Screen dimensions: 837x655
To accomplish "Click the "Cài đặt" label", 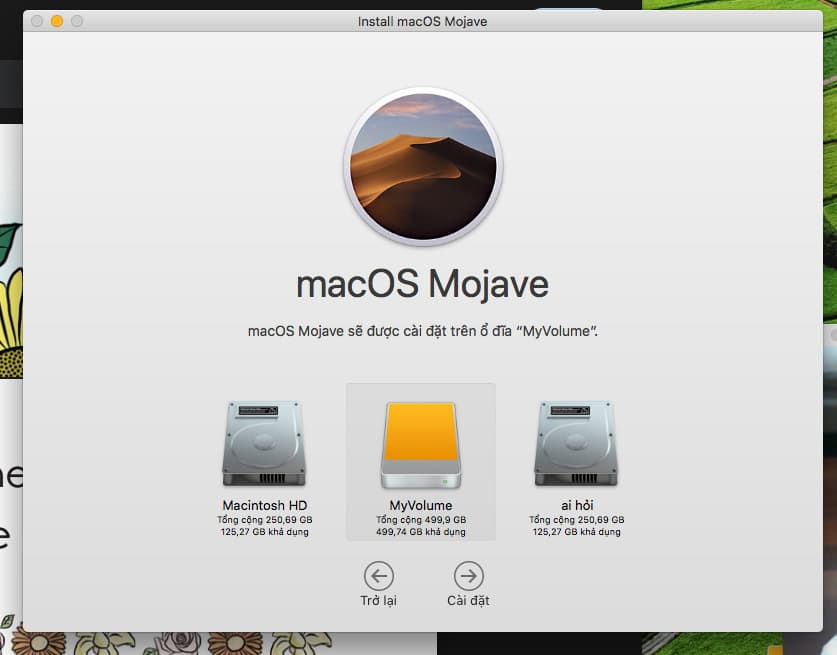I will point(468,601).
